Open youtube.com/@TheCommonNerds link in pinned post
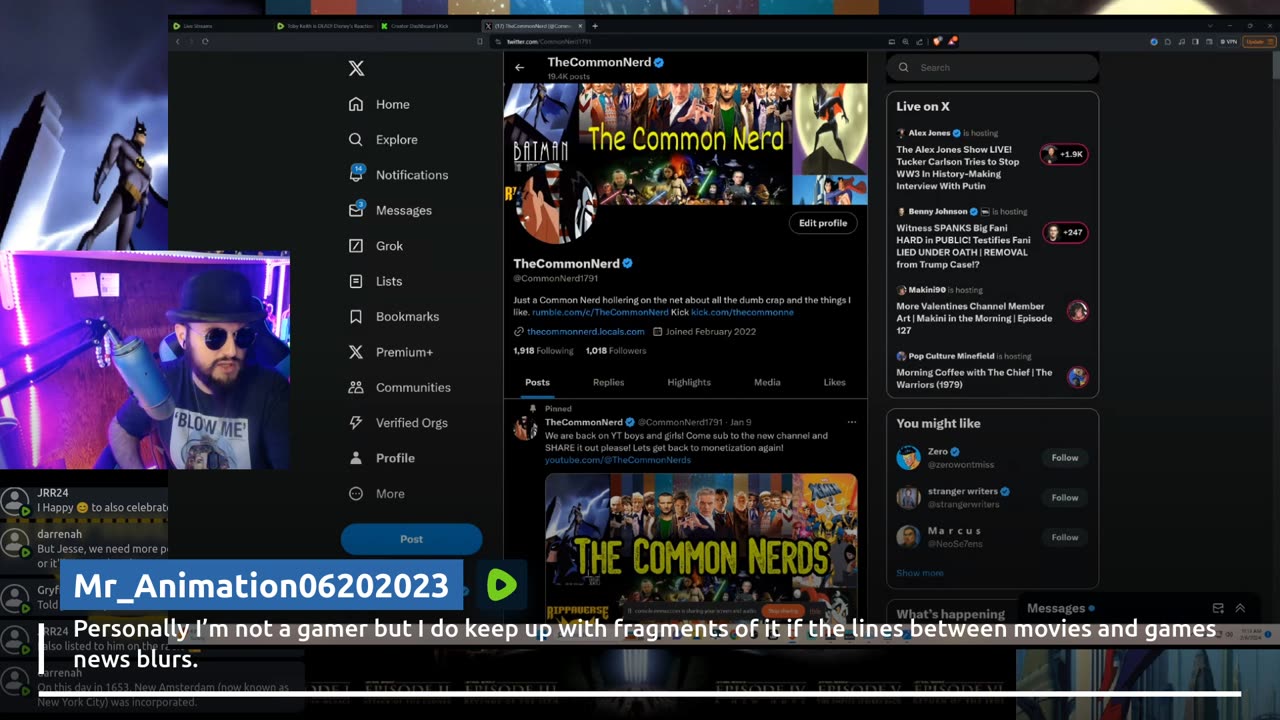1280x720 pixels. point(618,460)
